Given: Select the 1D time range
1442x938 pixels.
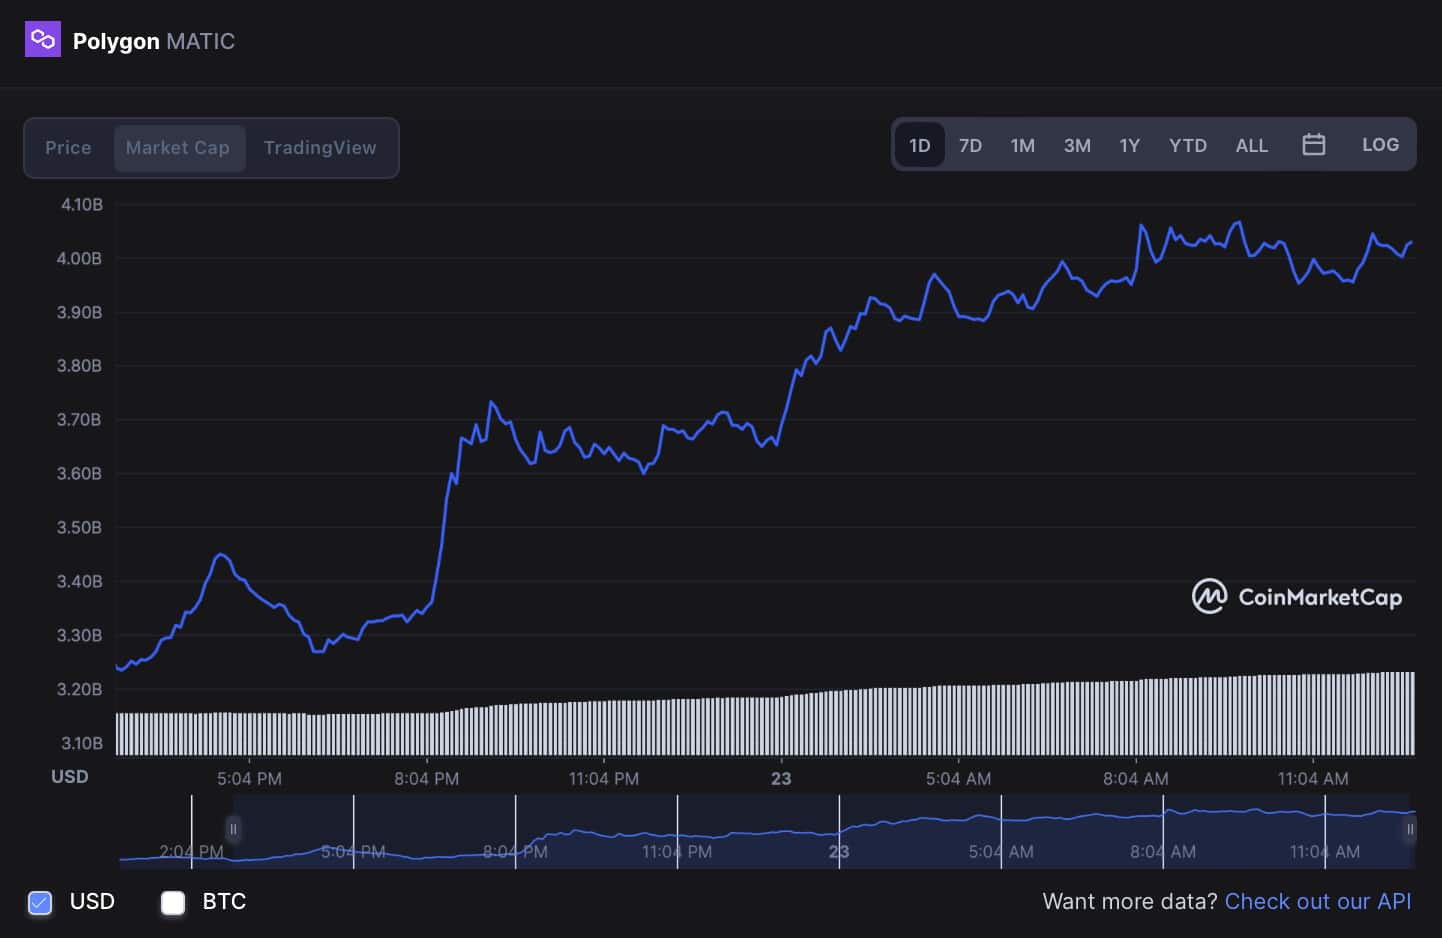Looking at the screenshot, I should tap(918, 145).
